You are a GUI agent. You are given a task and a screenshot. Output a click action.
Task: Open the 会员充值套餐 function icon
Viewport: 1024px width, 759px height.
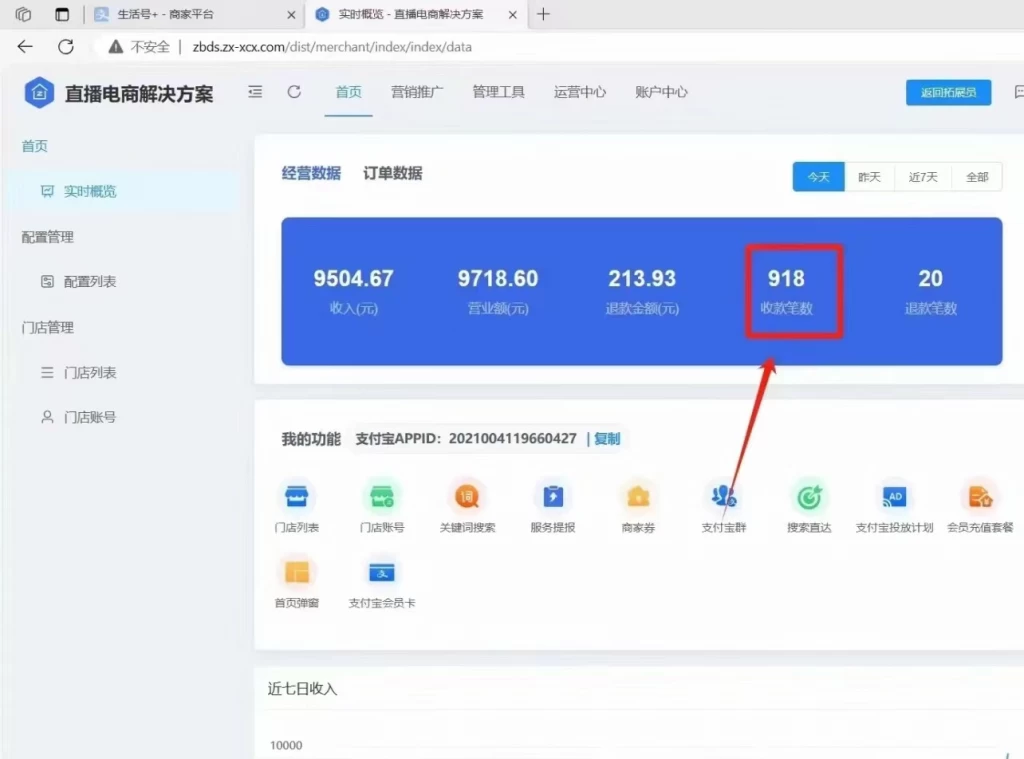(980, 497)
